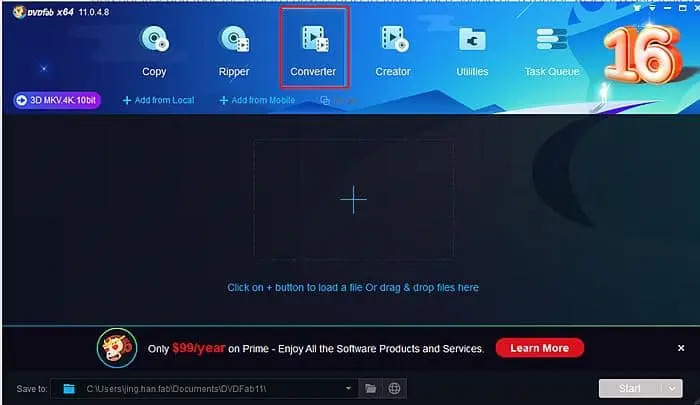The height and width of the screenshot is (405, 700).
Task: Click Add from Local
Action: click(158, 100)
